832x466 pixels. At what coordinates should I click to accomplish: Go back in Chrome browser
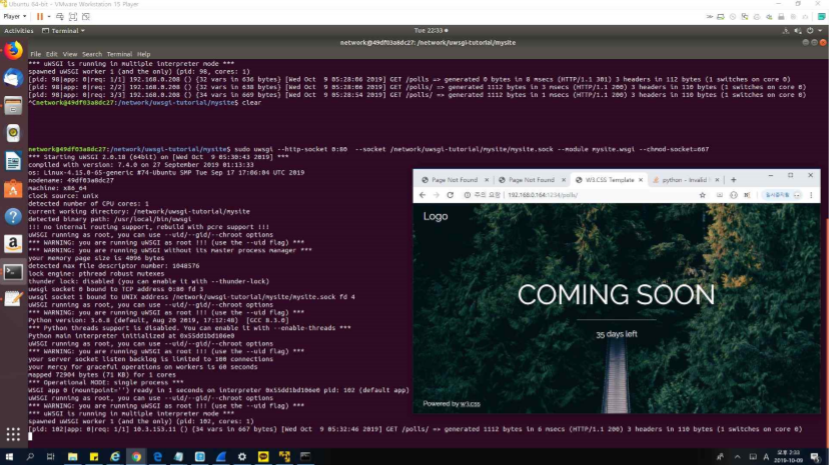(x=422, y=195)
